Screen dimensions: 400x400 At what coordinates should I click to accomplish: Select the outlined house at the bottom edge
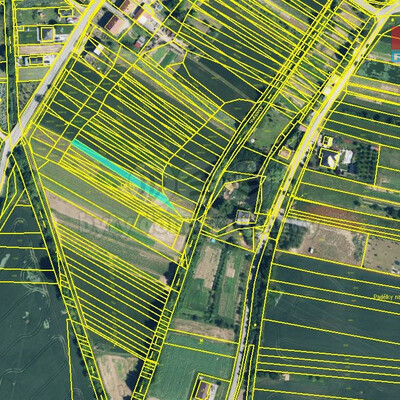coord(203,389)
